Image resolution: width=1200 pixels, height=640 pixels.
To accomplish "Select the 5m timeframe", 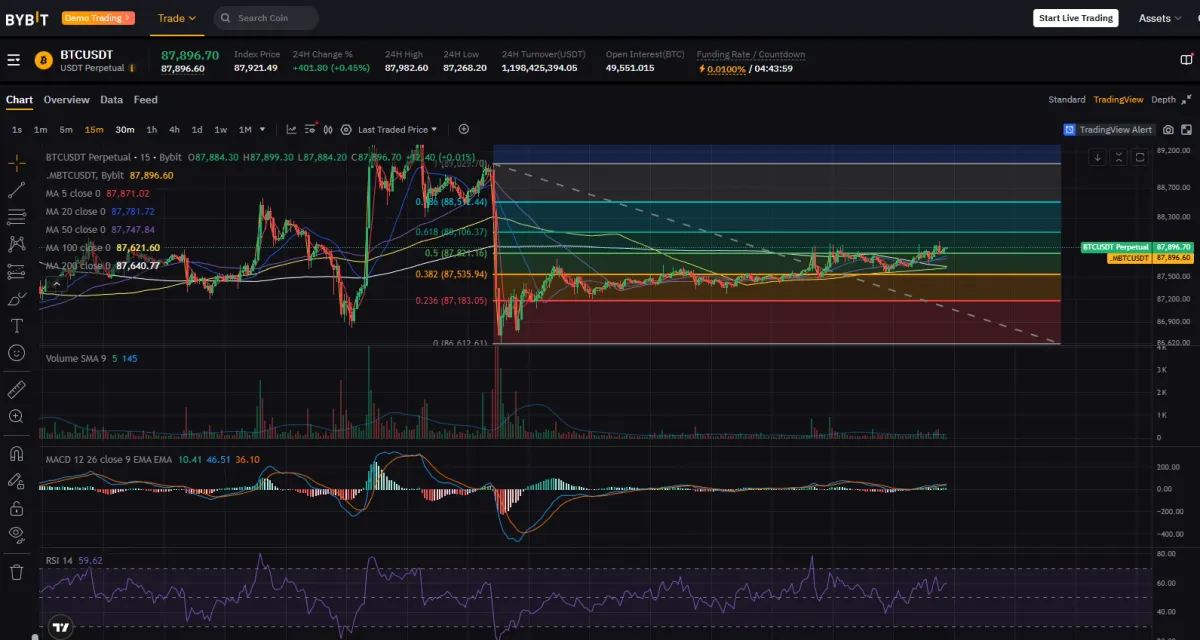I will tap(66, 129).
